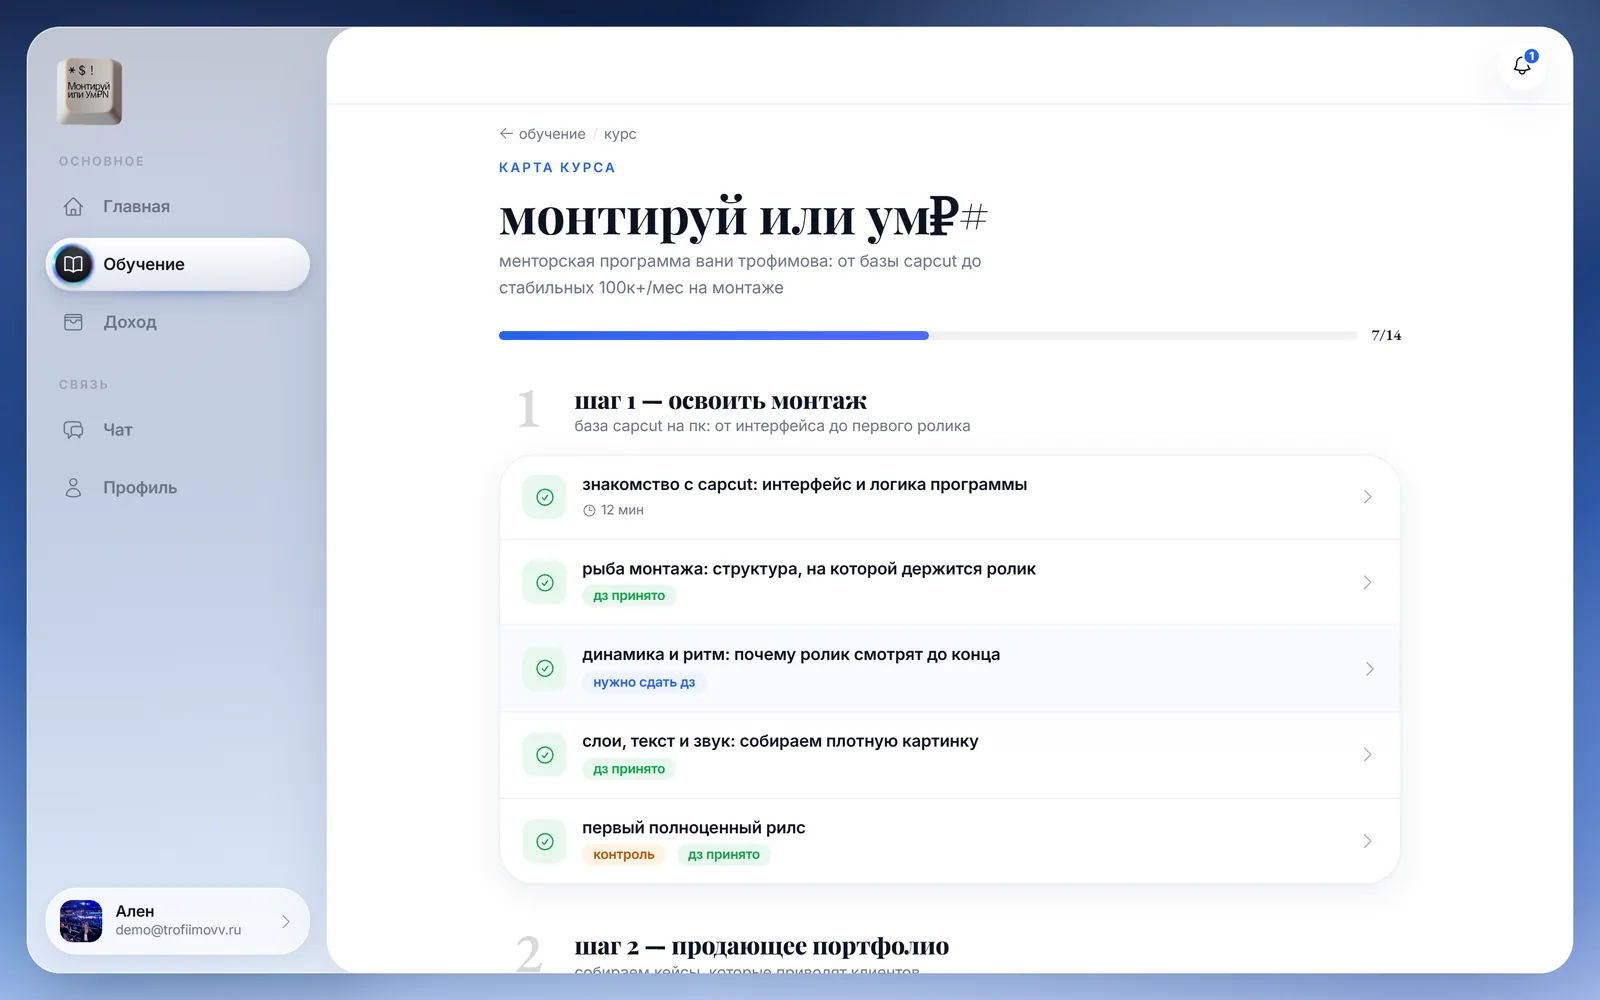
Task: Open the notifications bell
Action: tap(1522, 66)
